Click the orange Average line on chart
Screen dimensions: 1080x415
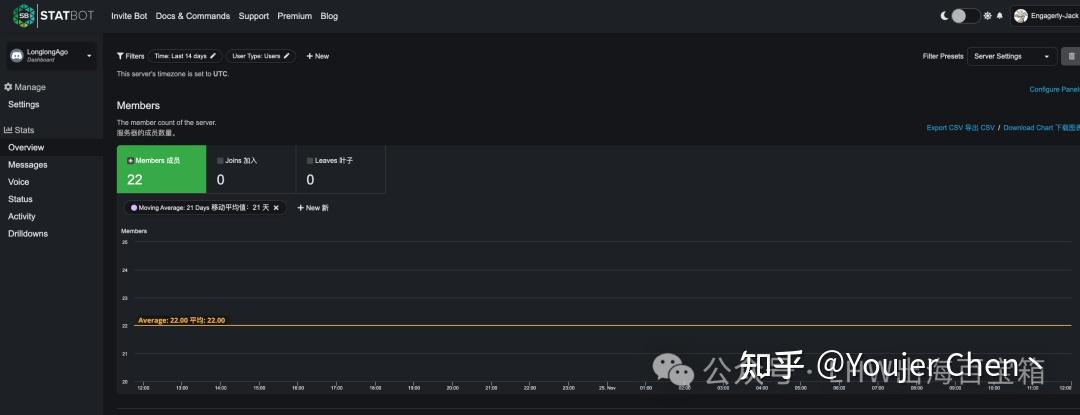tap(600, 325)
